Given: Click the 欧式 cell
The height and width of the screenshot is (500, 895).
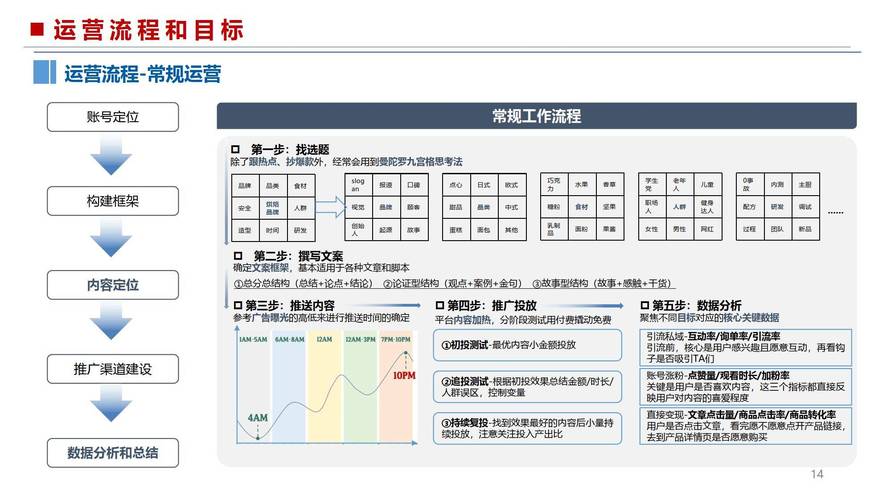Looking at the screenshot, I should coord(512,185).
